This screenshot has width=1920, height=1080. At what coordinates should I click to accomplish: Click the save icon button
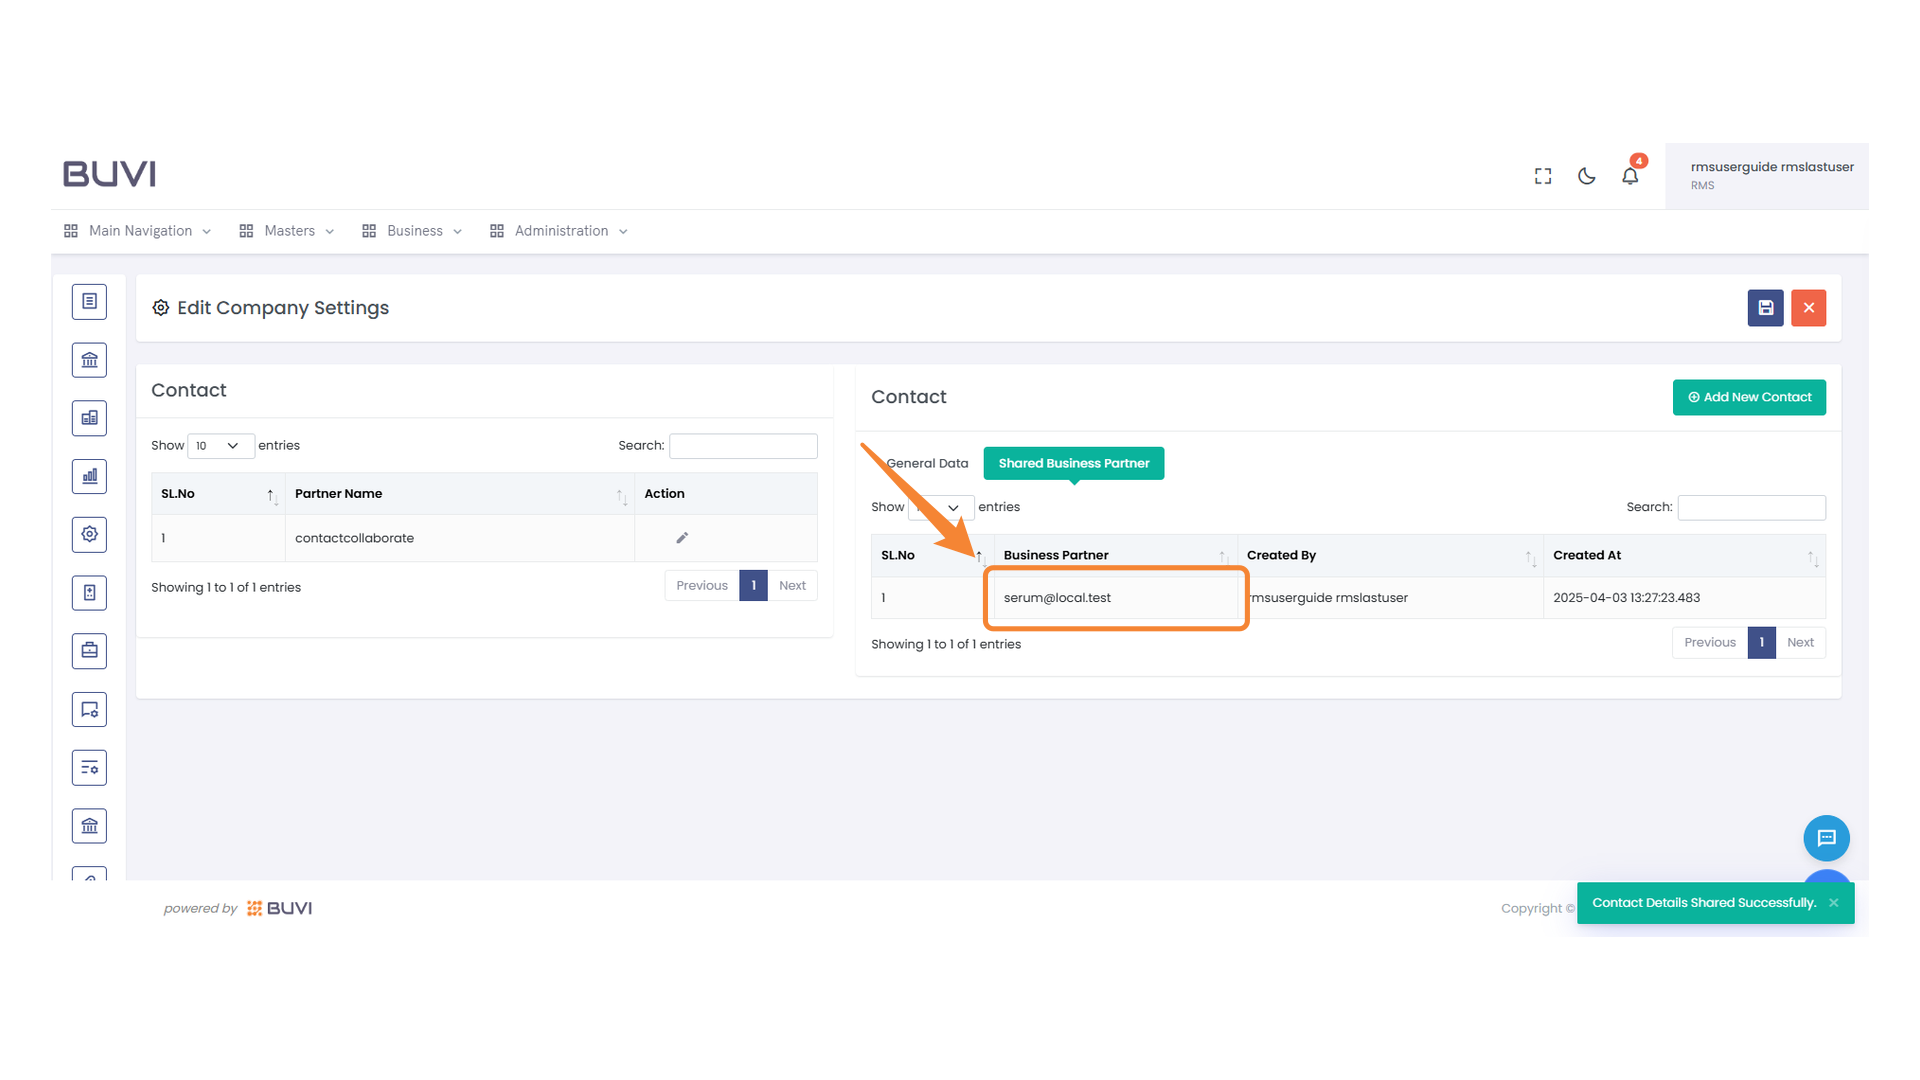[x=1765, y=308]
